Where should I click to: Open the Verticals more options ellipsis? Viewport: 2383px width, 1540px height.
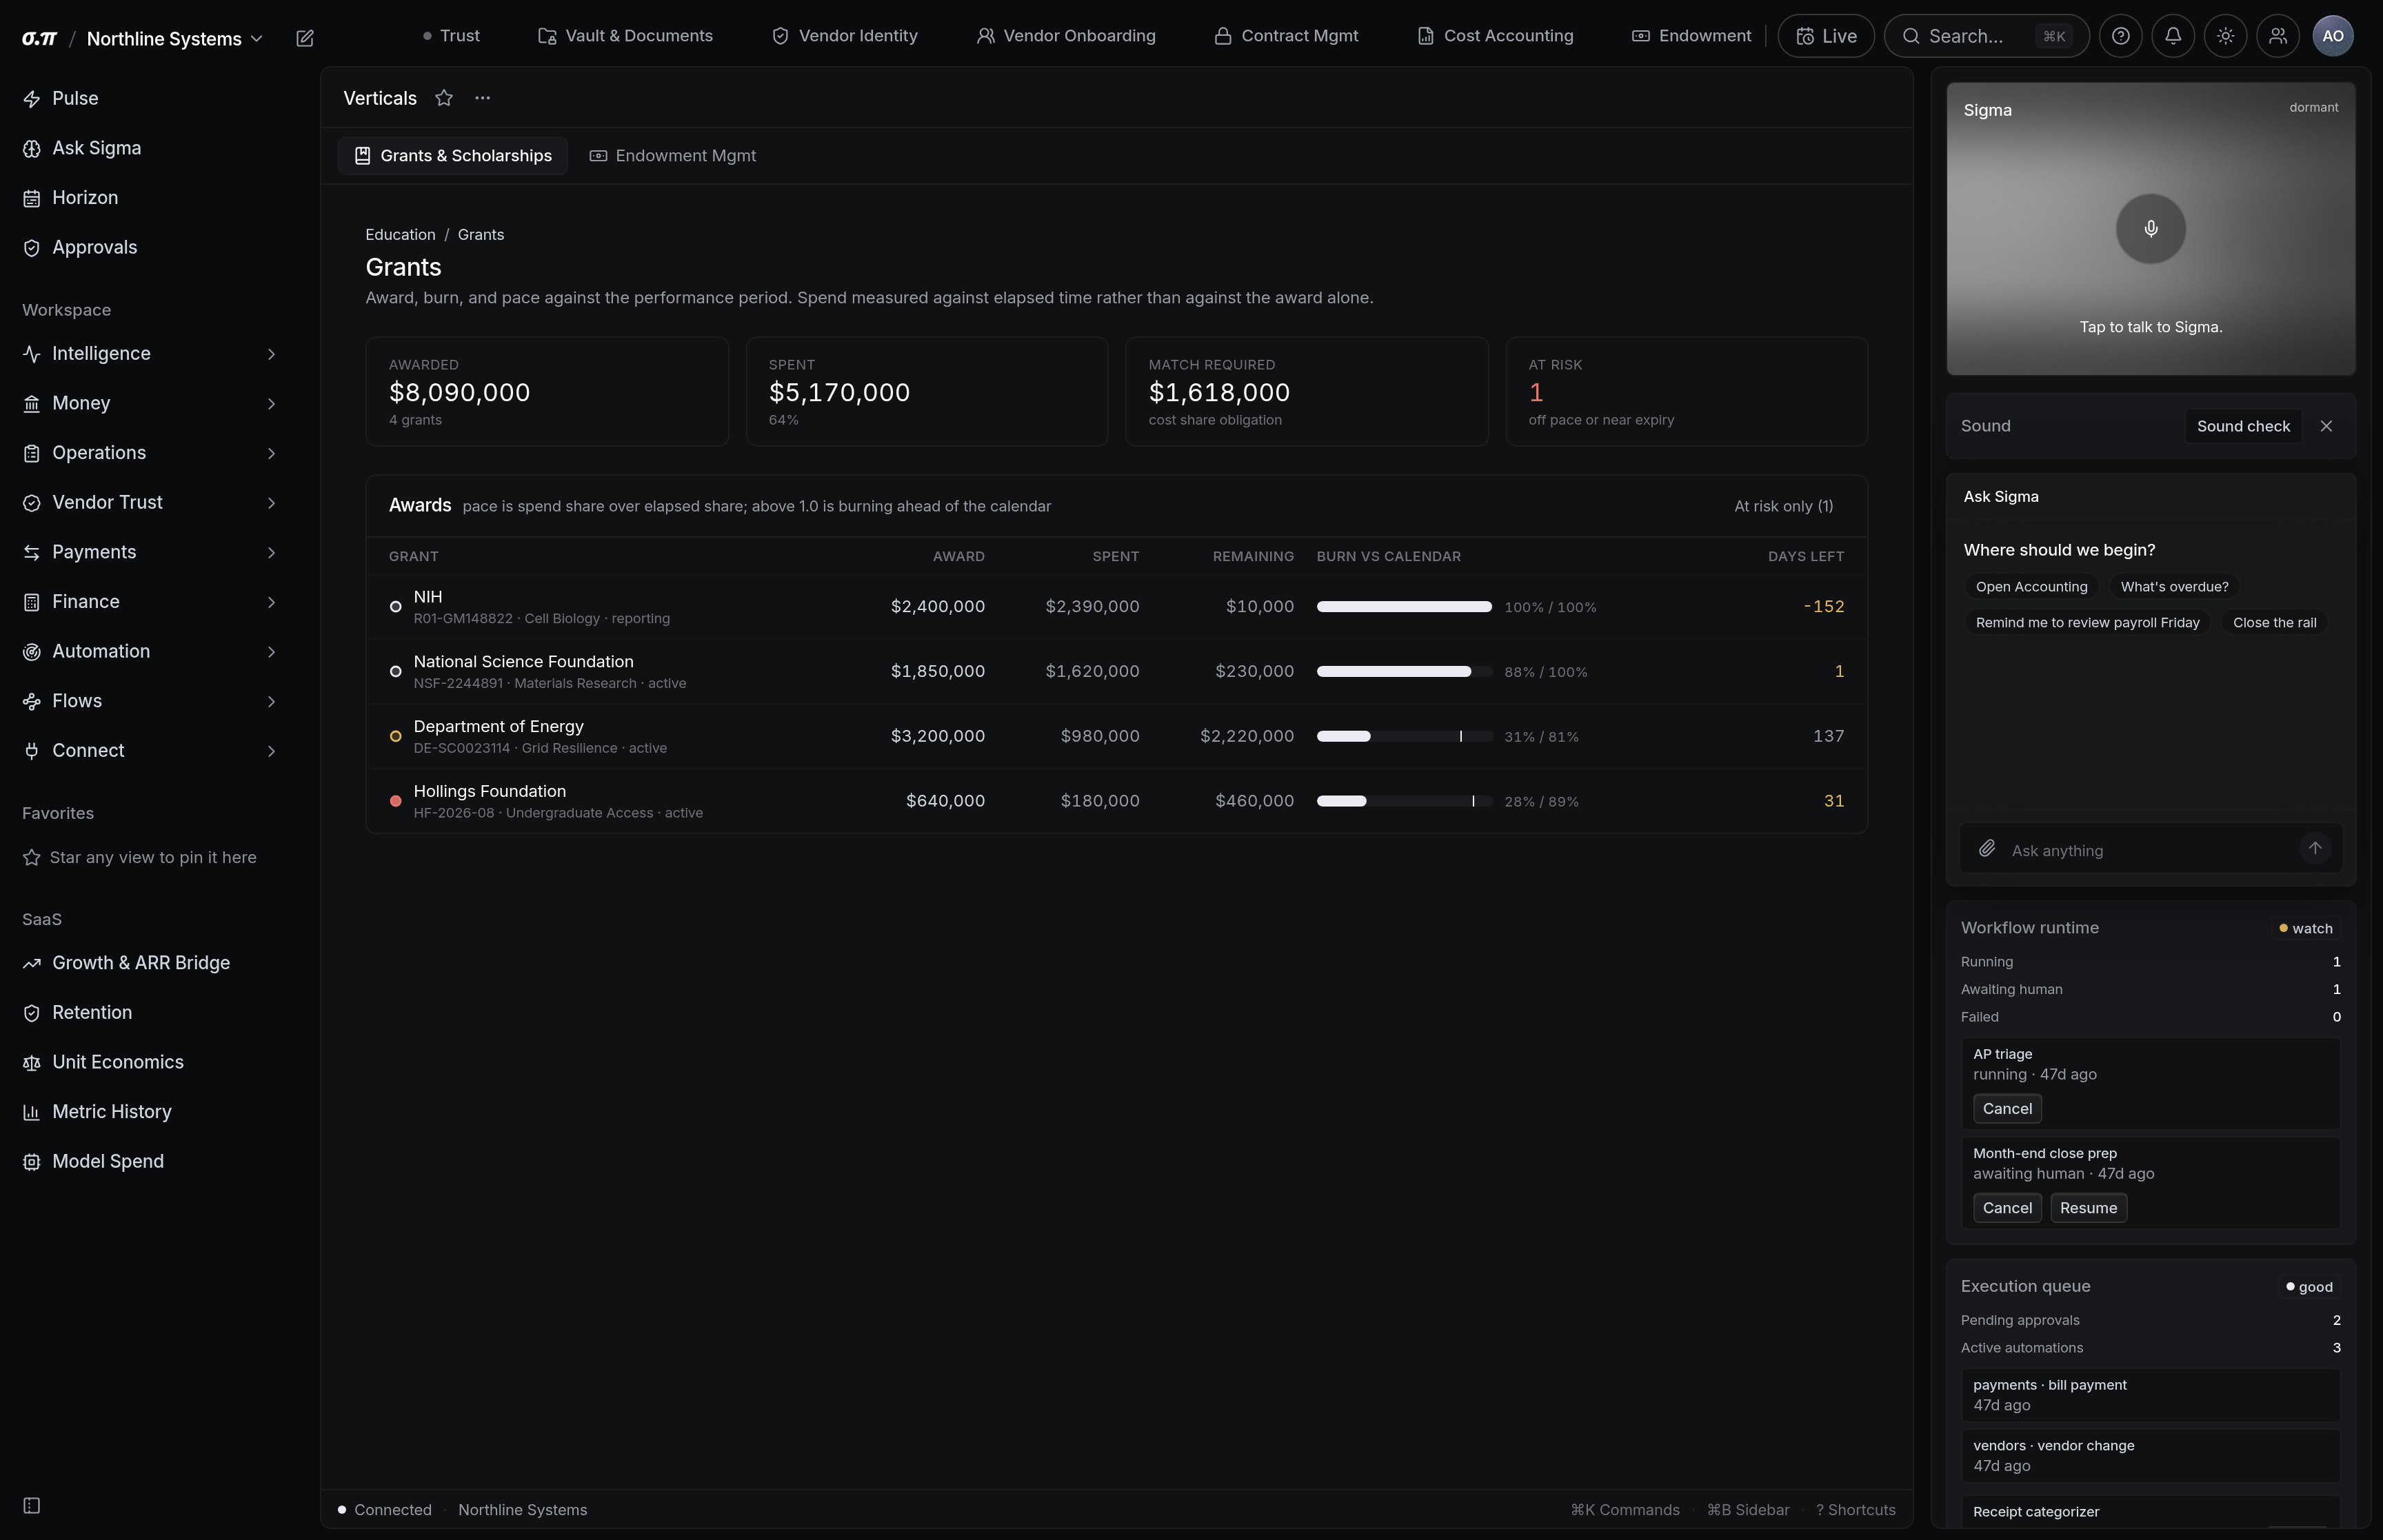(483, 98)
